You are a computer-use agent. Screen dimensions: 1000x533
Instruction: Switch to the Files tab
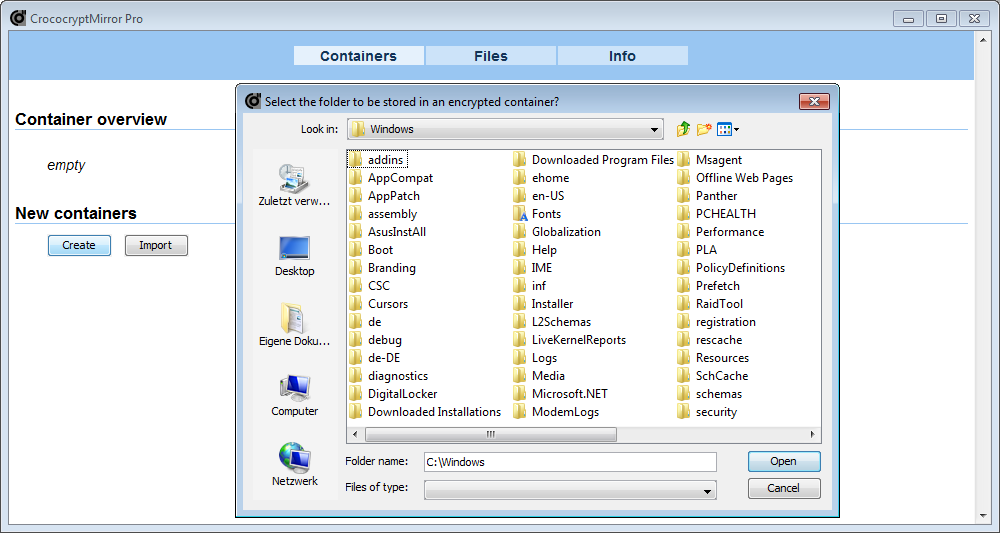tap(490, 56)
